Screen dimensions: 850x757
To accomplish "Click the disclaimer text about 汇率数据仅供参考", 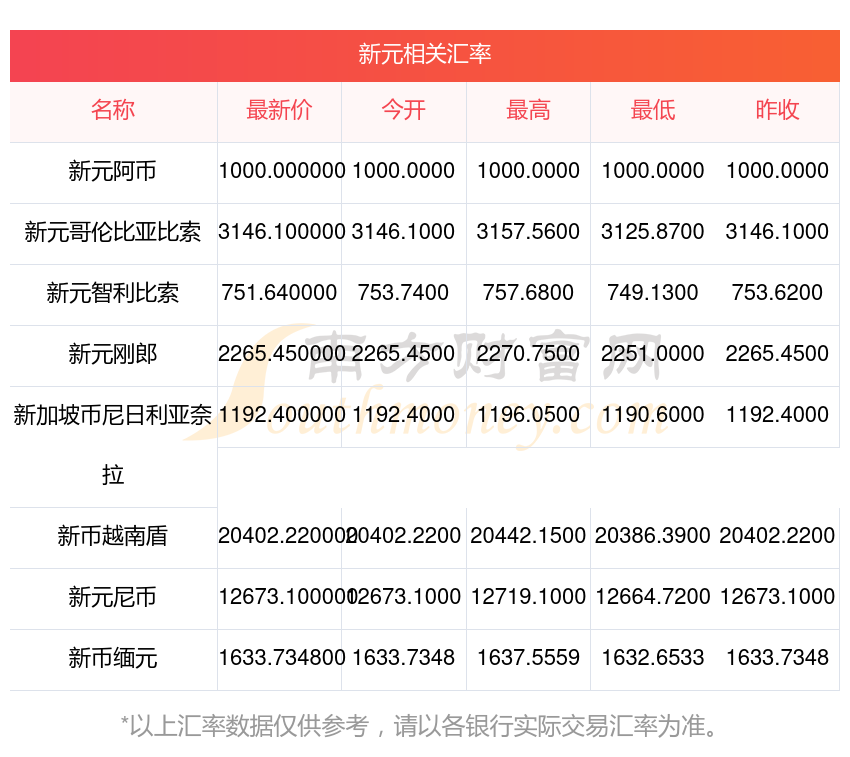I will (x=420, y=726).
